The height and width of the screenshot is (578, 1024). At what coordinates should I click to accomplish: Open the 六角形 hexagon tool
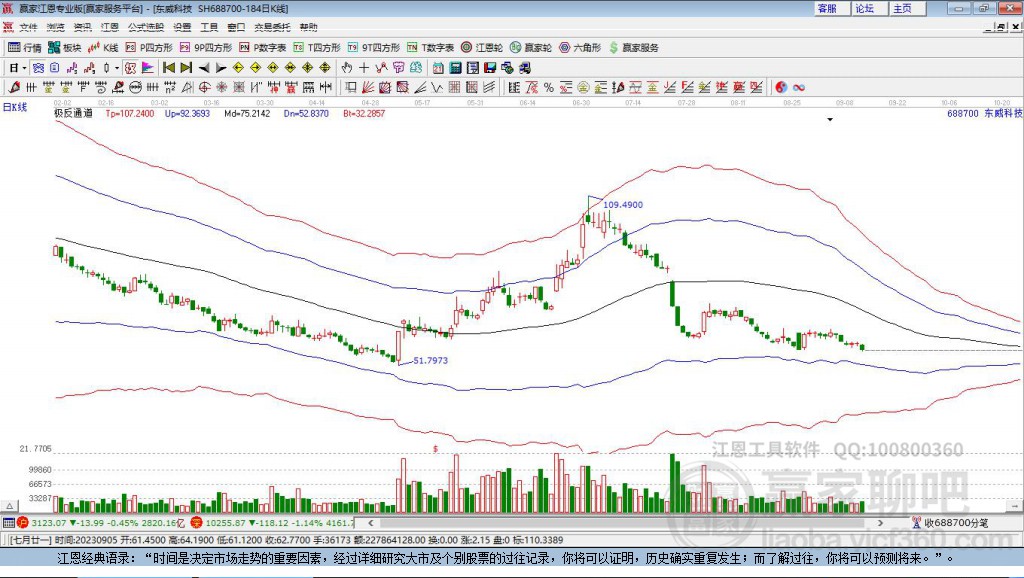coord(580,48)
